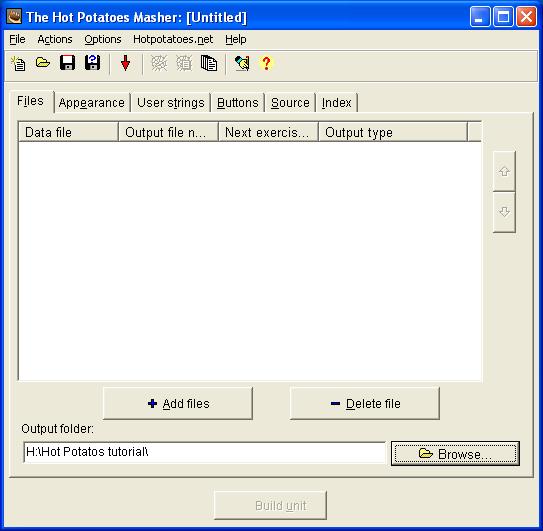Click the Output type column header
Screen dimensions: 543x531
393,132
